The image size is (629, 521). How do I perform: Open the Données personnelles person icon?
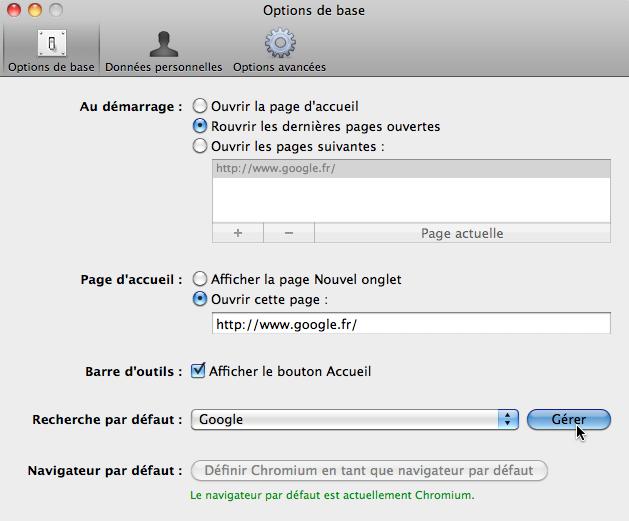(x=164, y=44)
